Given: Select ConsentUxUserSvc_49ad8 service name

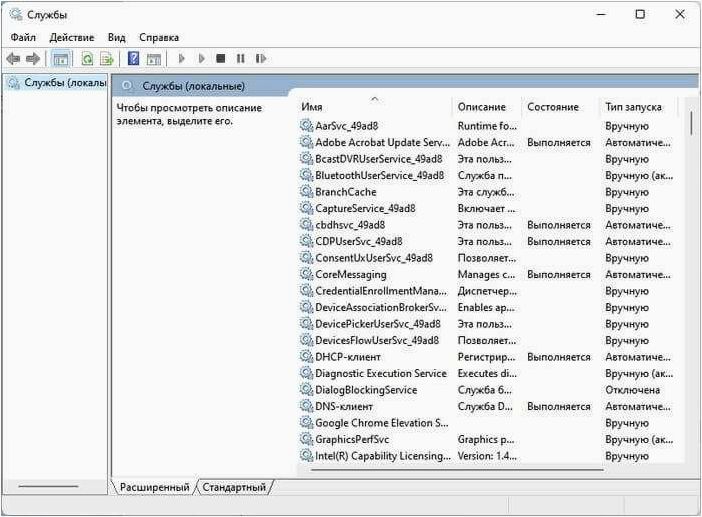Looking at the screenshot, I should click(374, 258).
